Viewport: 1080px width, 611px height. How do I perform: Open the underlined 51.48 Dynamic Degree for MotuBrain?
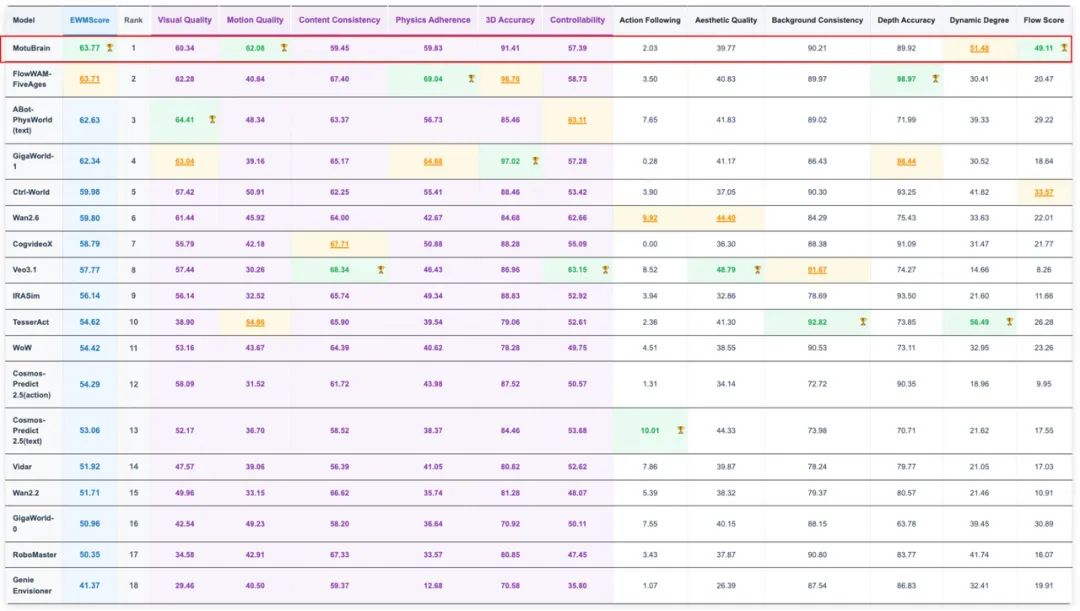(x=979, y=48)
